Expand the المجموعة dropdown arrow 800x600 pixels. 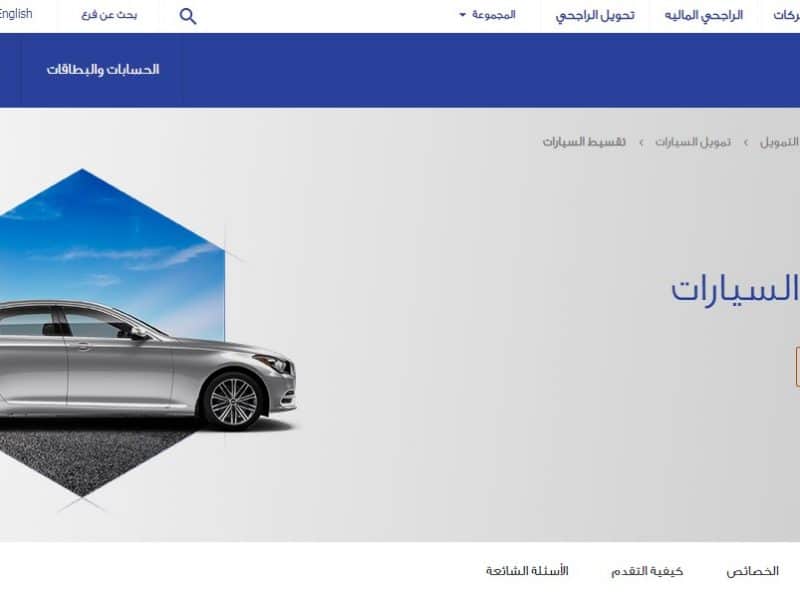click(x=463, y=15)
